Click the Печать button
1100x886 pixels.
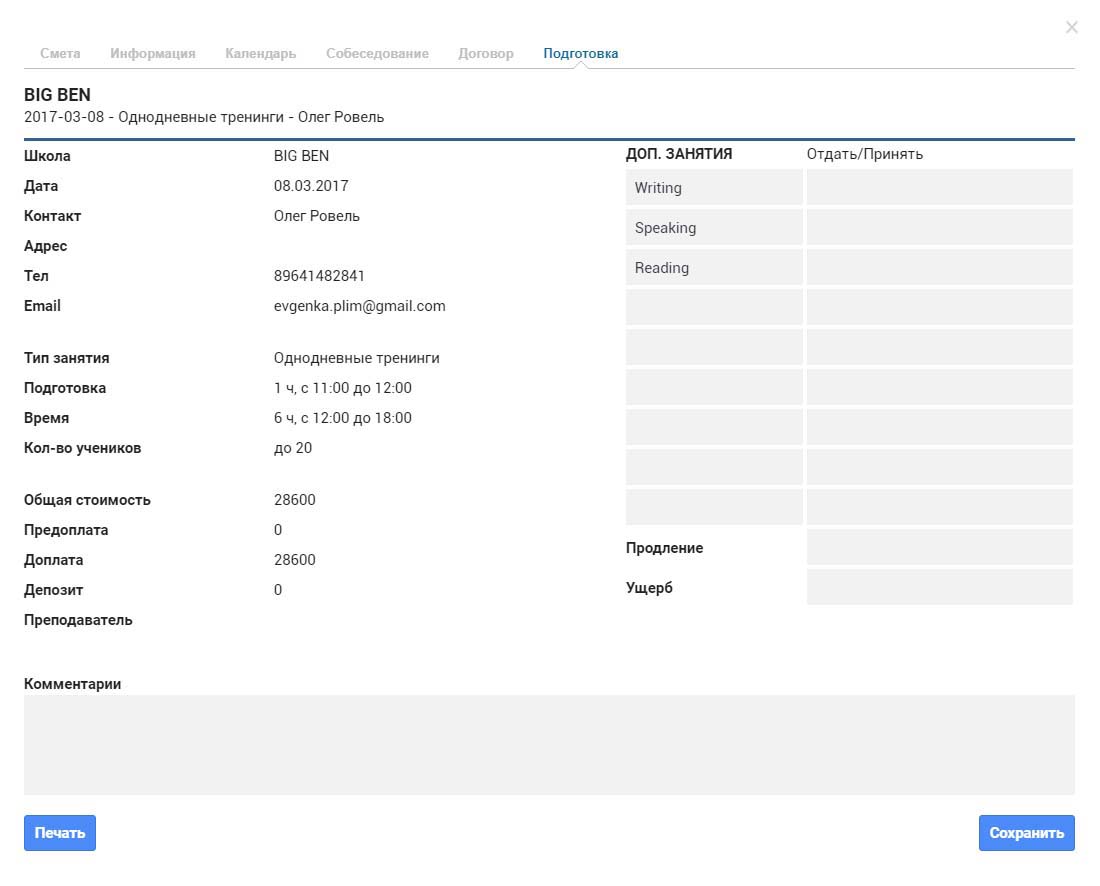60,833
